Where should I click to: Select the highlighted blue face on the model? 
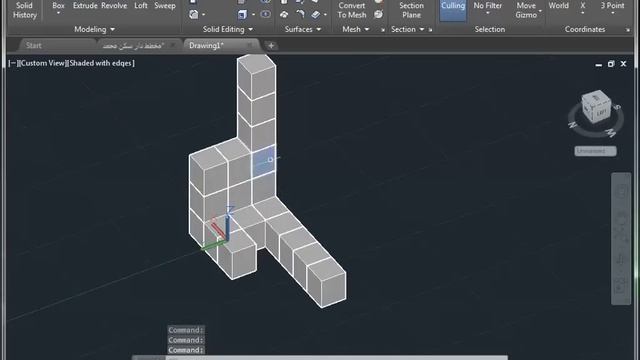pyautogui.click(x=263, y=161)
